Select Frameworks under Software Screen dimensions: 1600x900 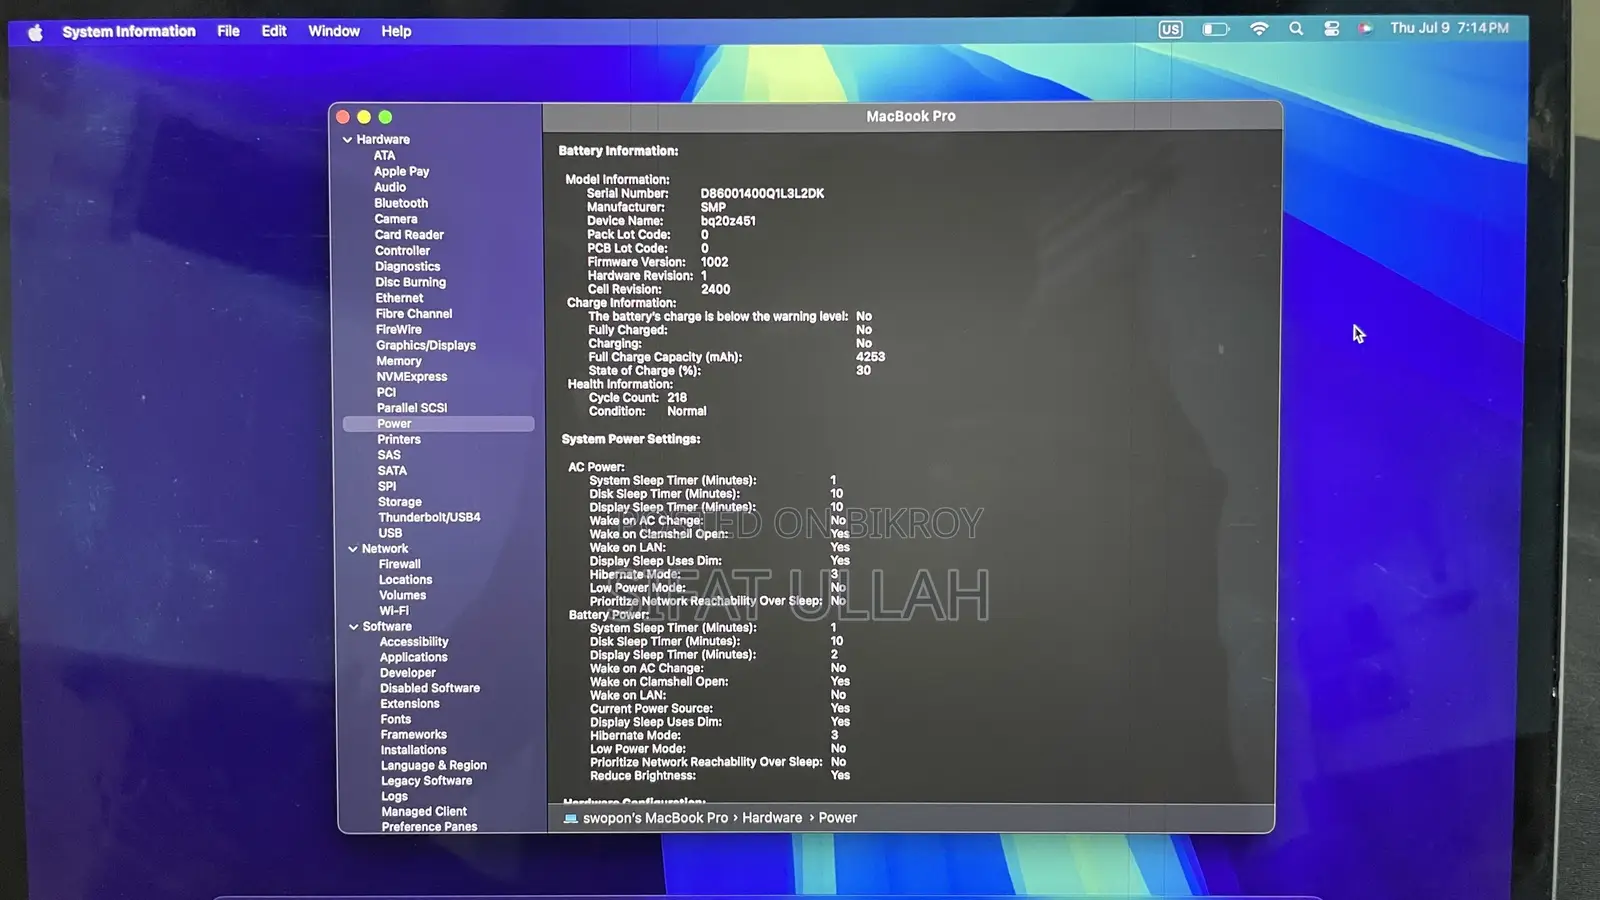click(413, 735)
